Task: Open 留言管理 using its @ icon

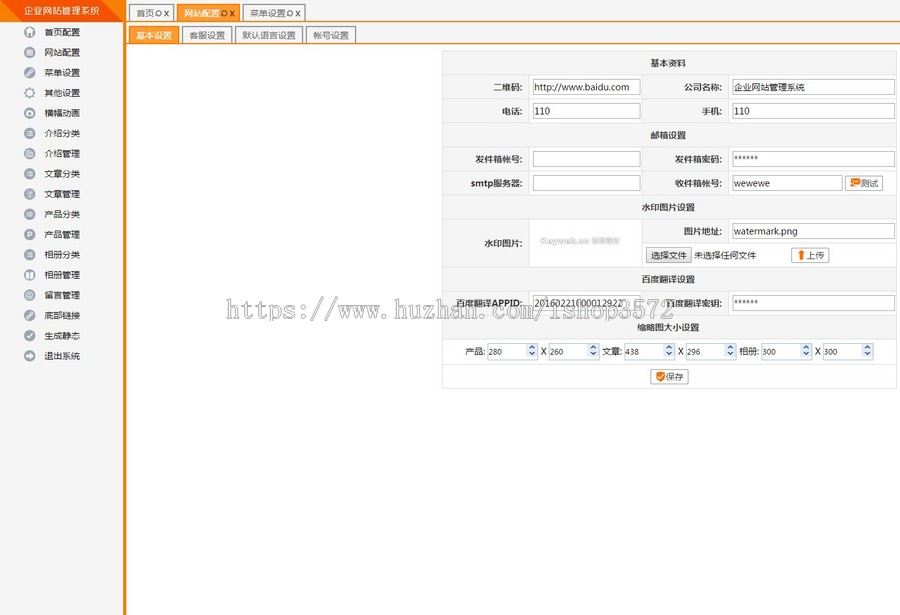Action: tap(30, 294)
